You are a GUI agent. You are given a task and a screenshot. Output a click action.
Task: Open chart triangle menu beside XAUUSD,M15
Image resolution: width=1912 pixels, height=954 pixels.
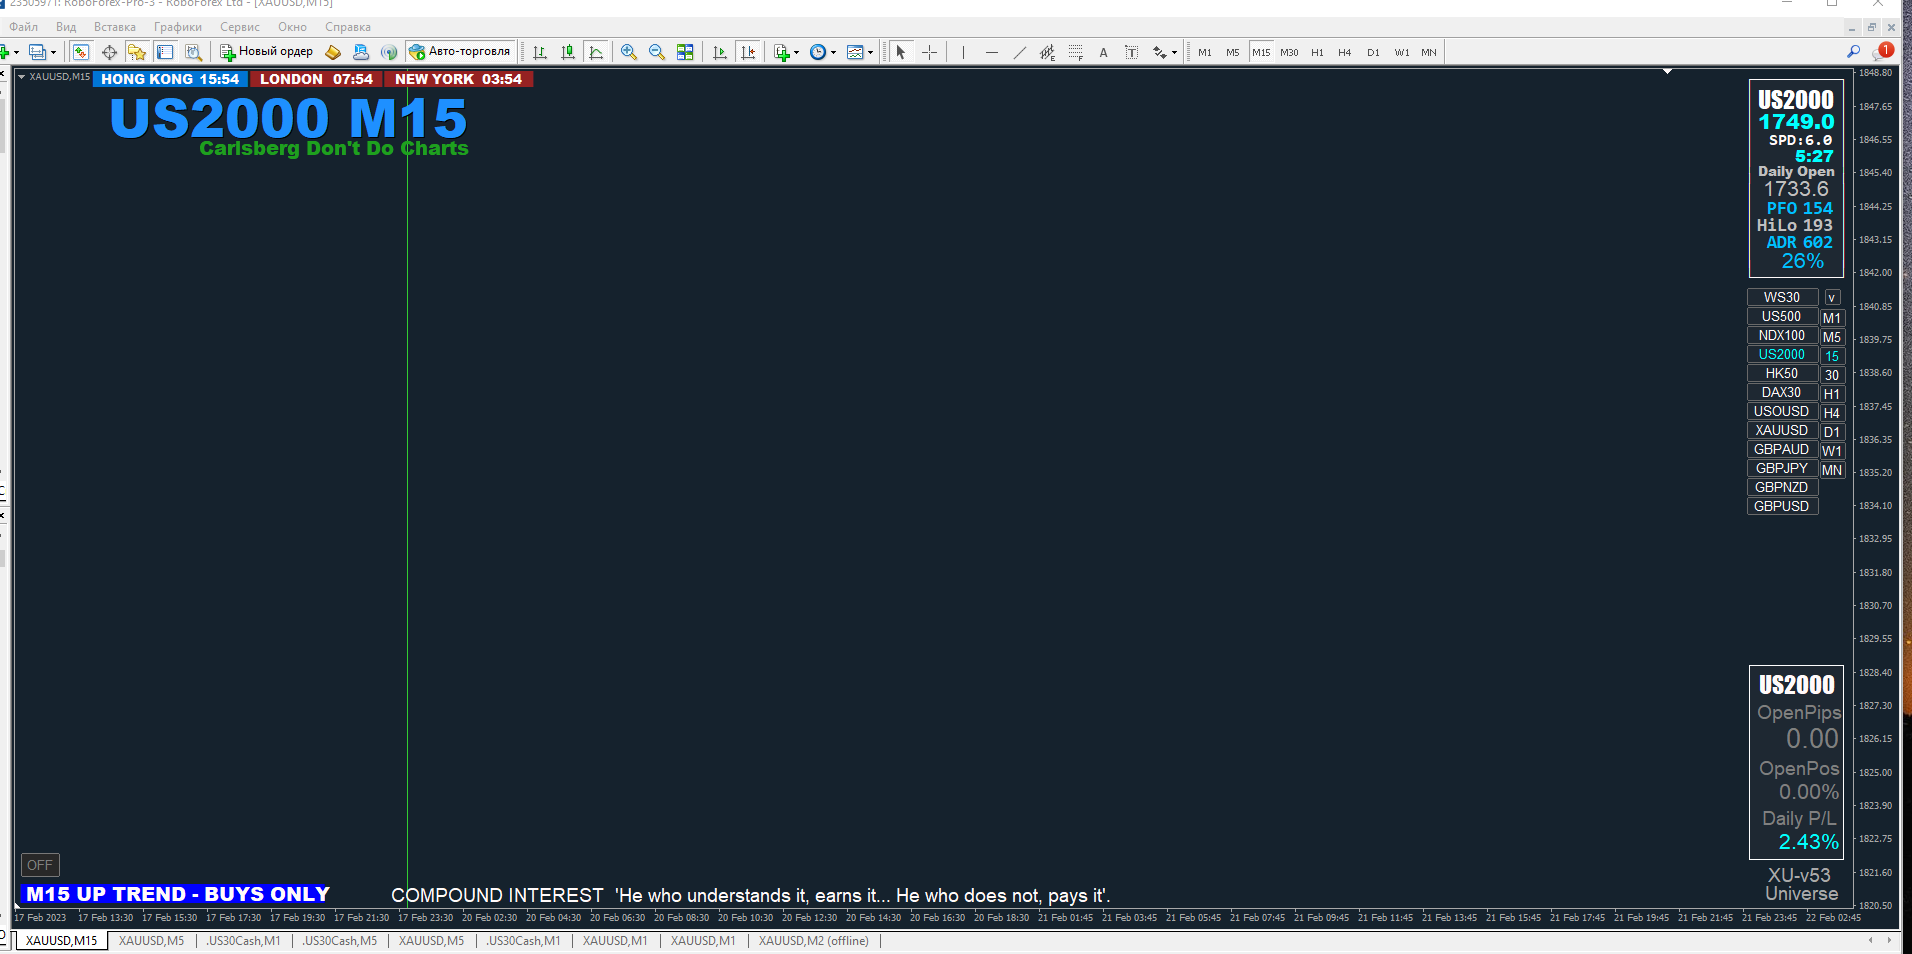click(x=21, y=77)
